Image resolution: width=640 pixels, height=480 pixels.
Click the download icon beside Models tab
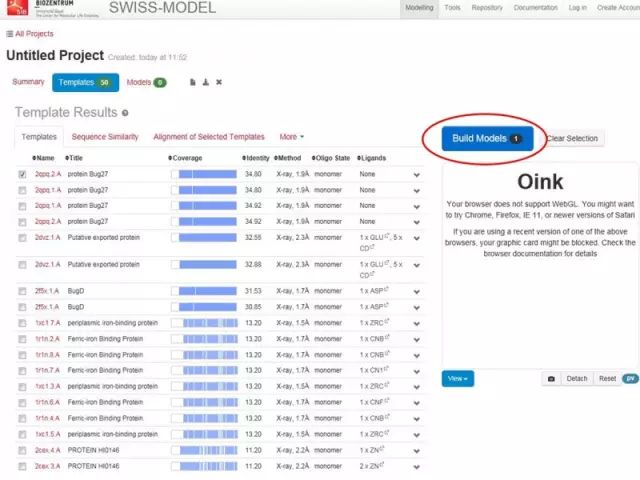[x=206, y=82]
